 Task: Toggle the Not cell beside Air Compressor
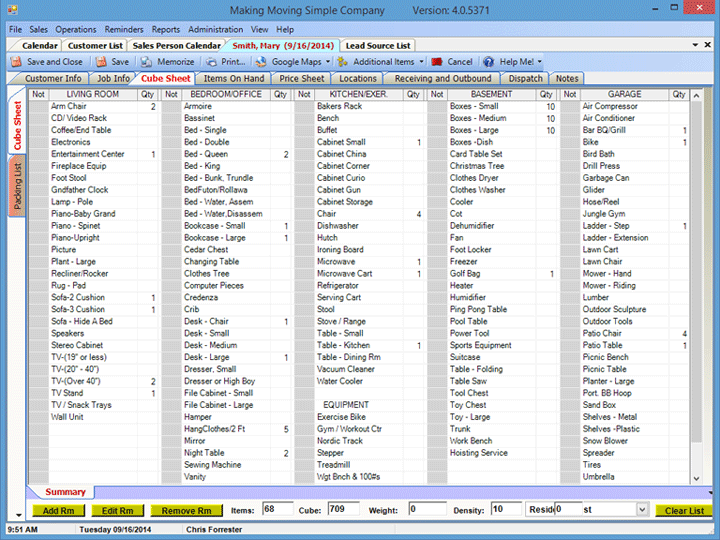(570, 106)
